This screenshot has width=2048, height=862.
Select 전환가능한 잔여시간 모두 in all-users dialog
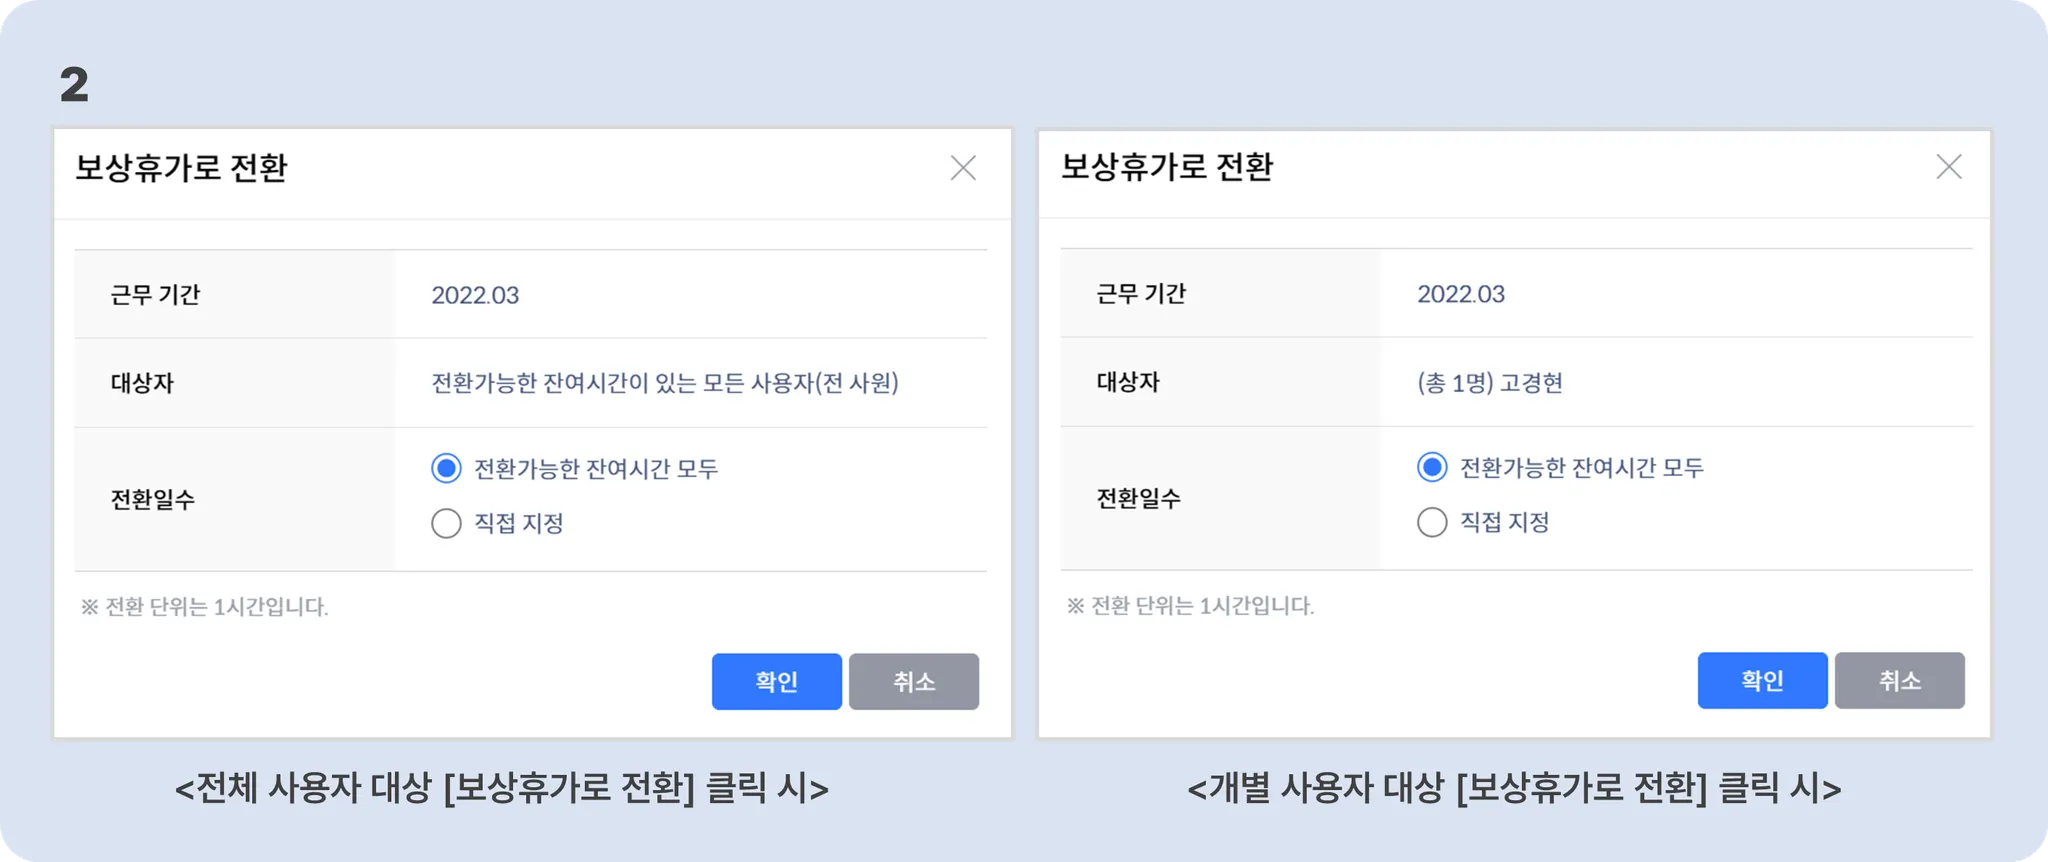pyautogui.click(x=446, y=468)
